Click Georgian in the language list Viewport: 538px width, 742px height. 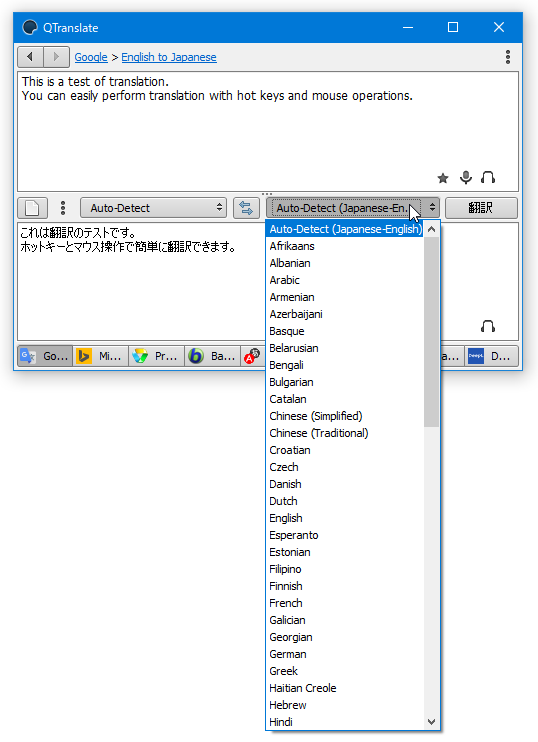344,638
